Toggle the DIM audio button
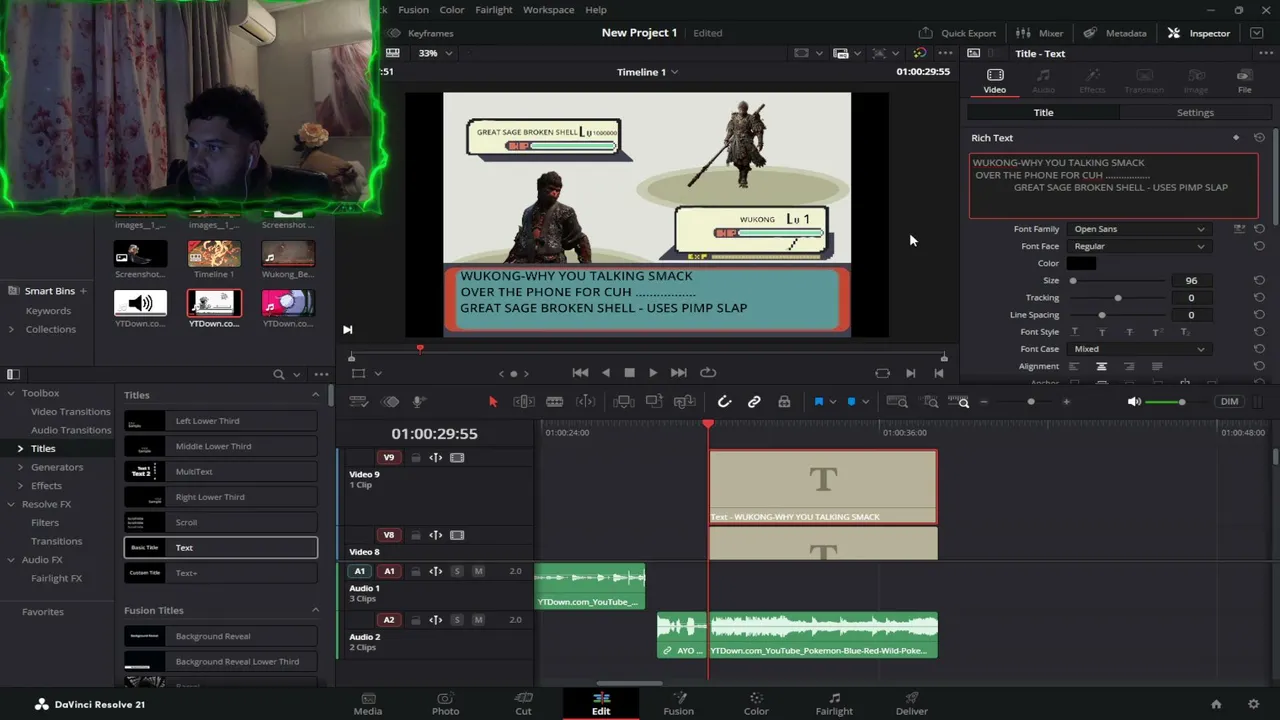Image resolution: width=1280 pixels, height=720 pixels. (1229, 402)
